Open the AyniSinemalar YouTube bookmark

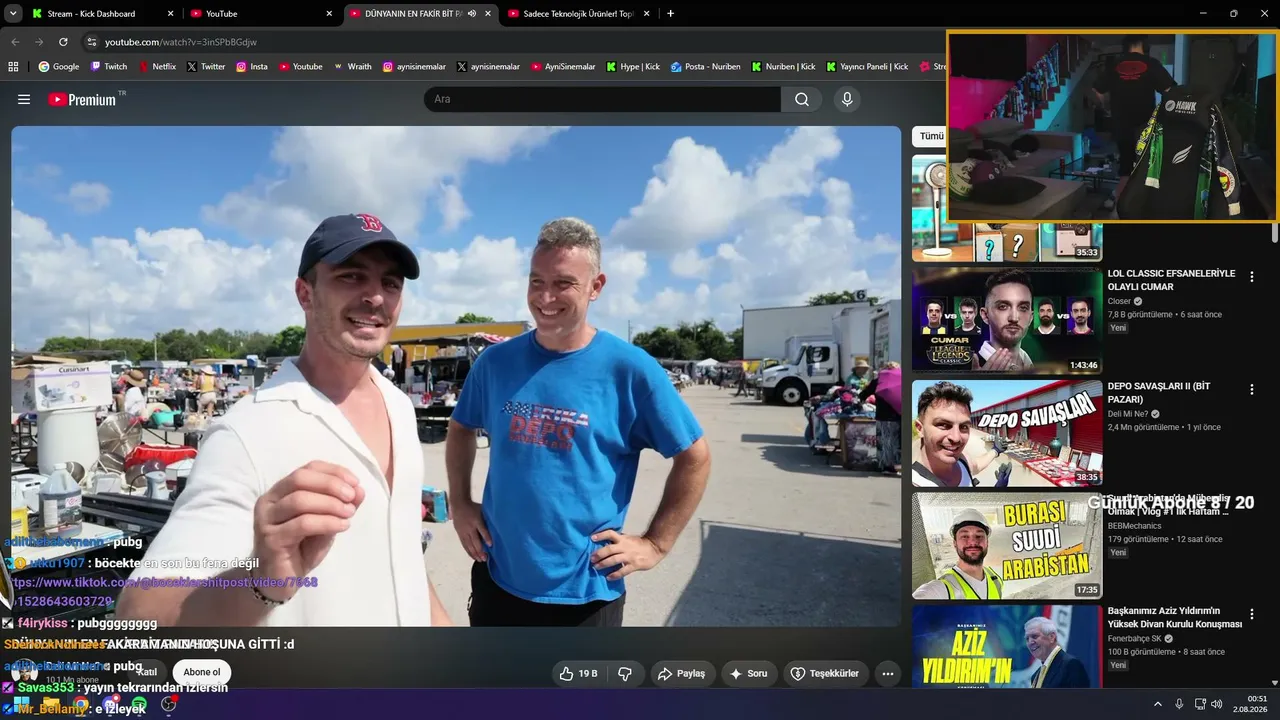click(562, 67)
